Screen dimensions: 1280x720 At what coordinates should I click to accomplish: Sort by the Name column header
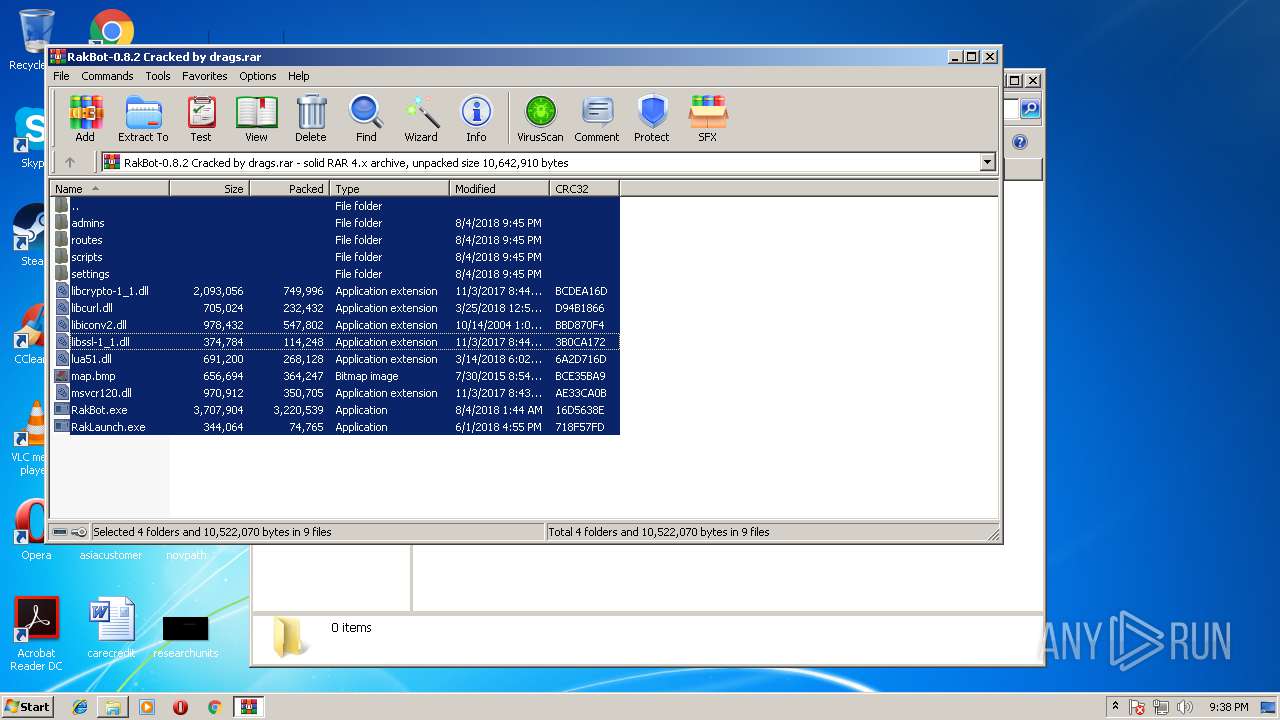click(x=110, y=188)
